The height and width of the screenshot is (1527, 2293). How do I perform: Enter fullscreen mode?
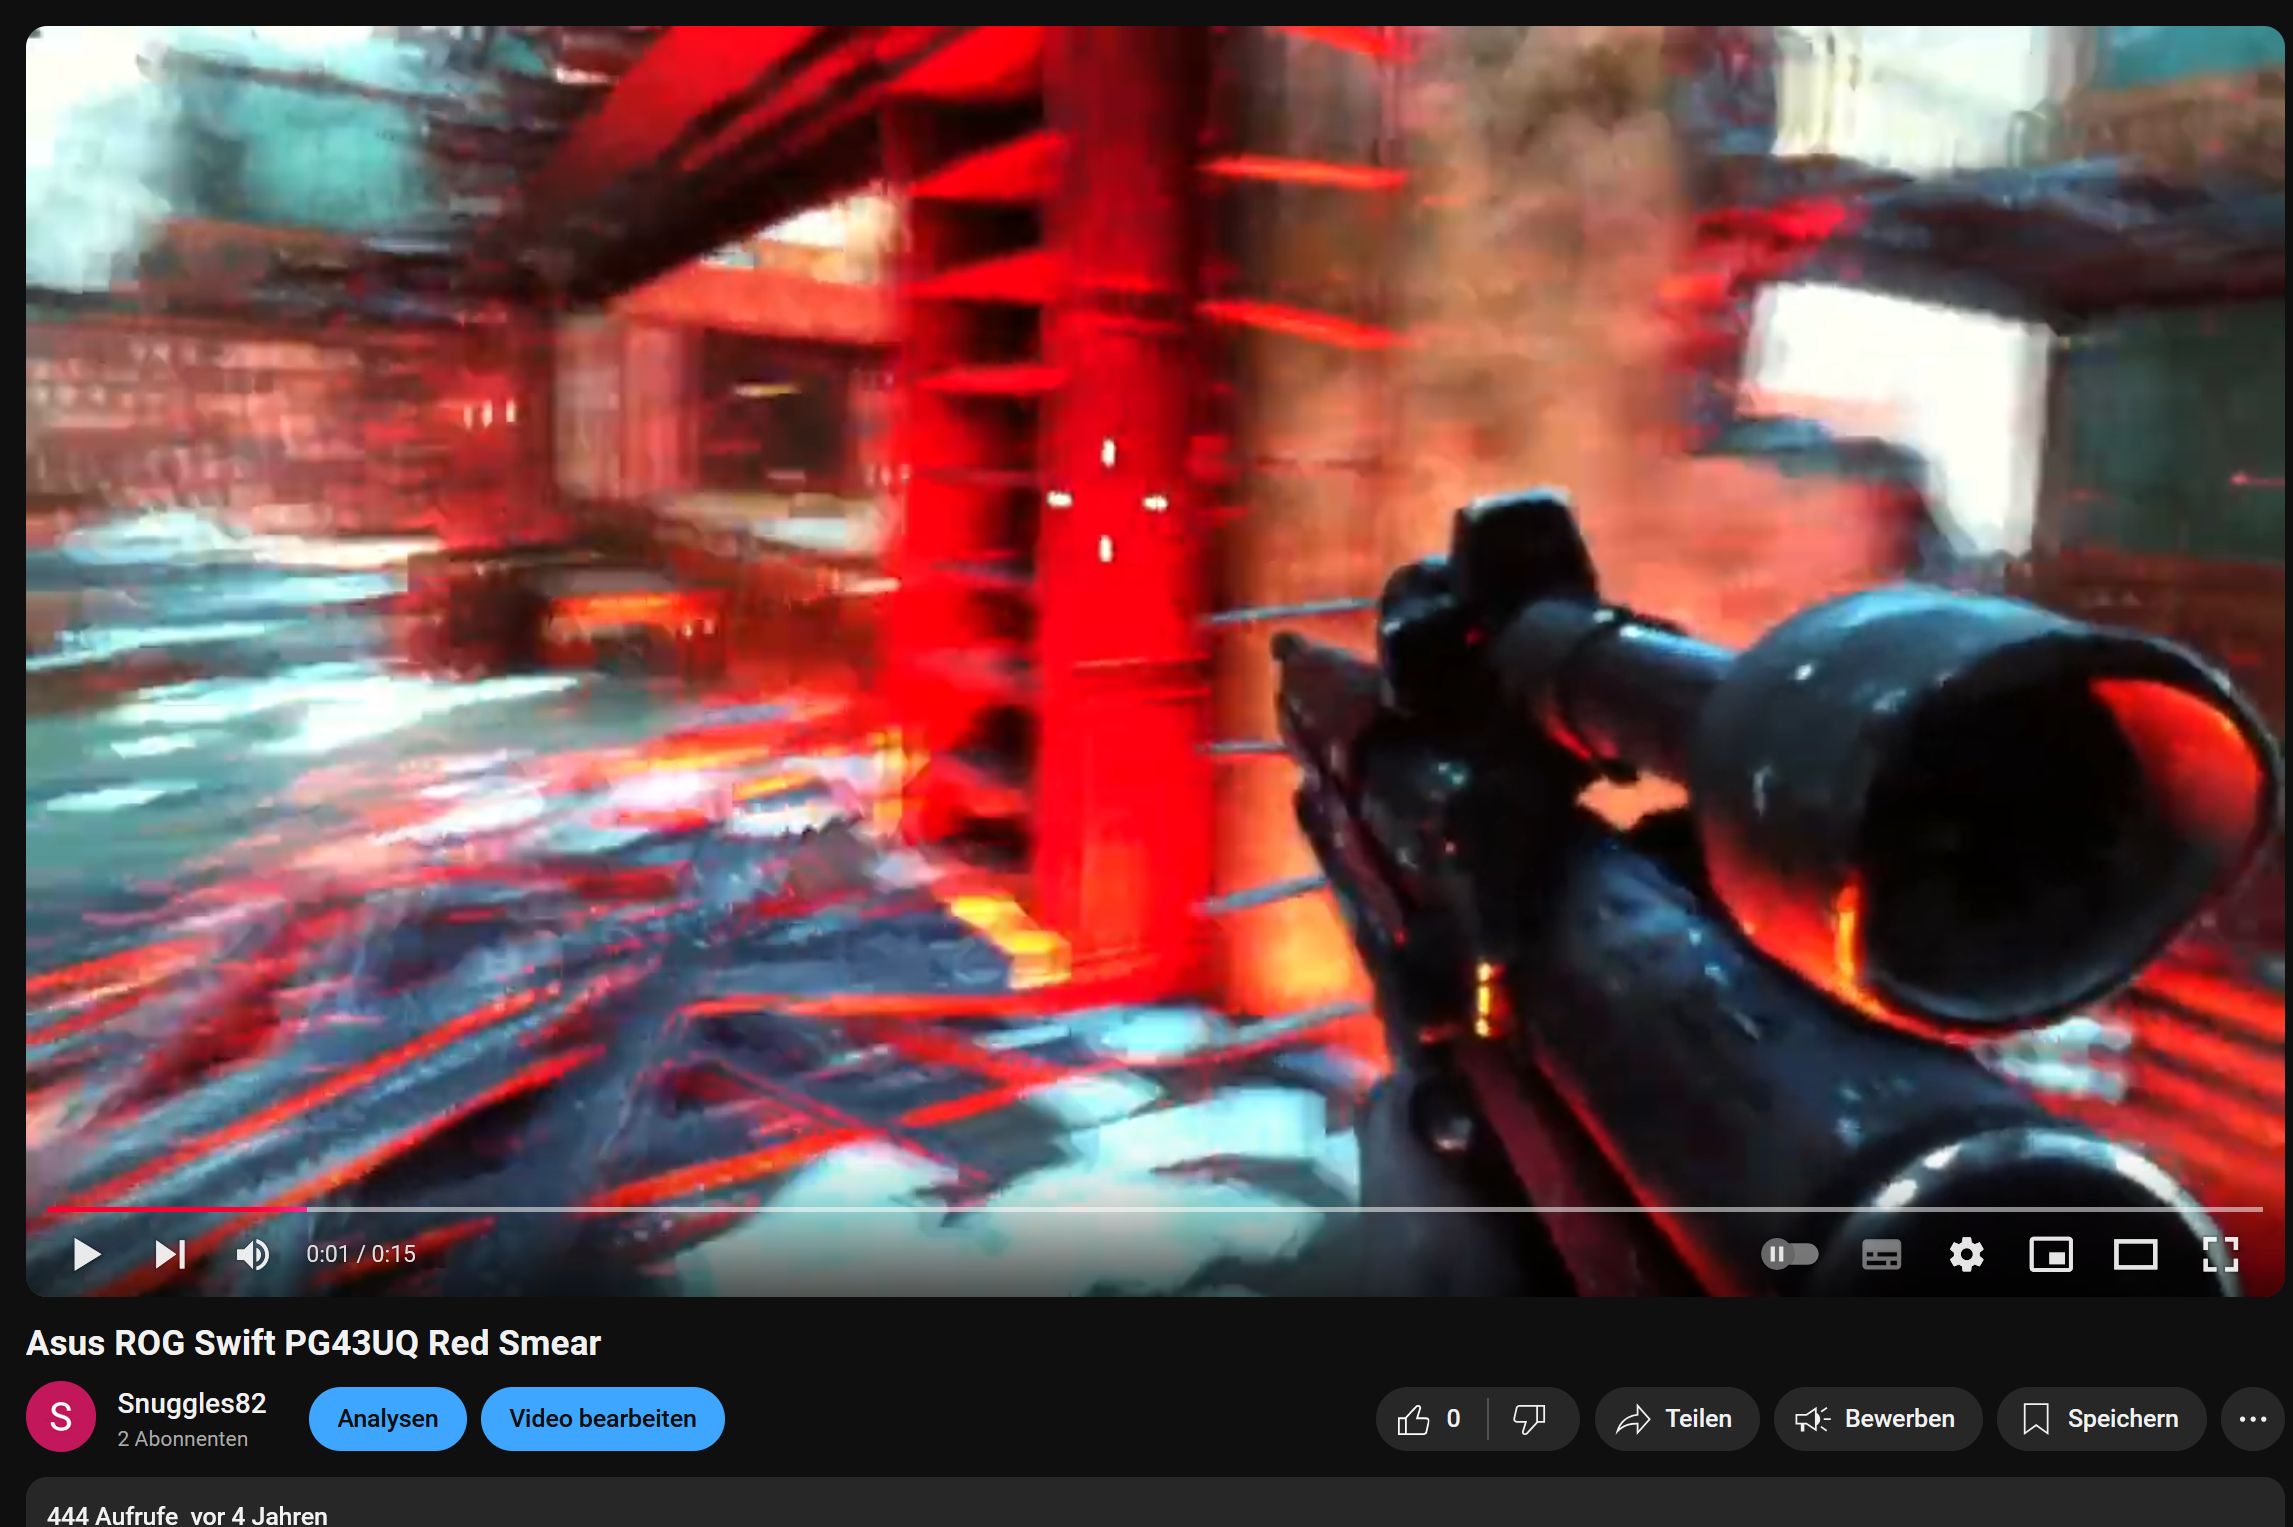coord(2220,1254)
